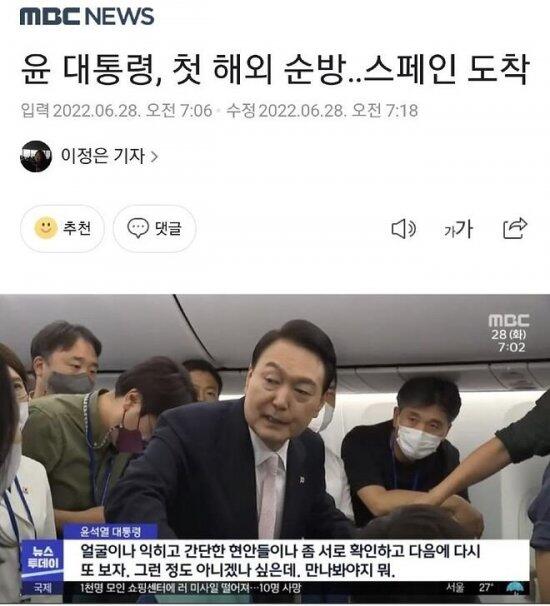Select the 입력 2022.06.28 timestamp text
This screenshot has width=550, height=606.
(116, 111)
